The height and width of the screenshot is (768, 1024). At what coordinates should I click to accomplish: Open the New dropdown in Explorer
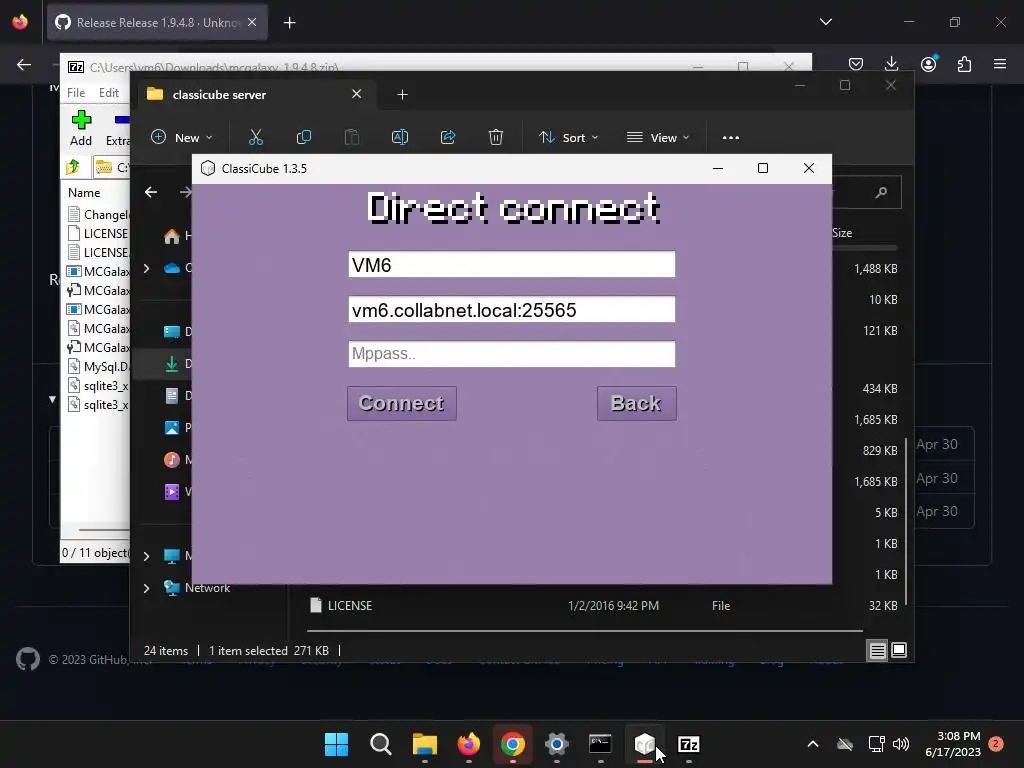(182, 137)
